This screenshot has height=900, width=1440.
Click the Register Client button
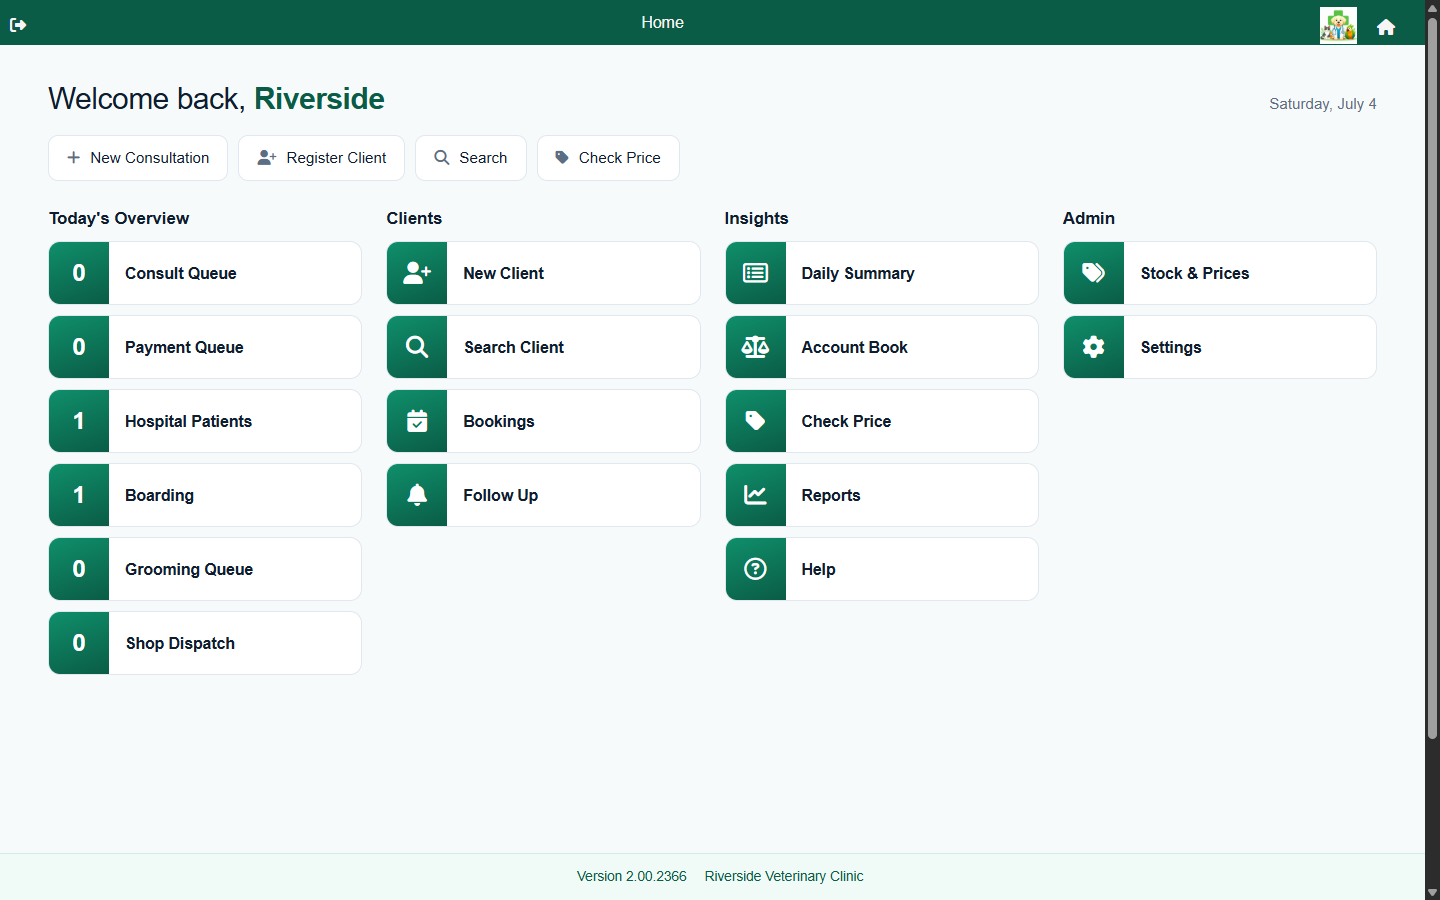tap(321, 158)
